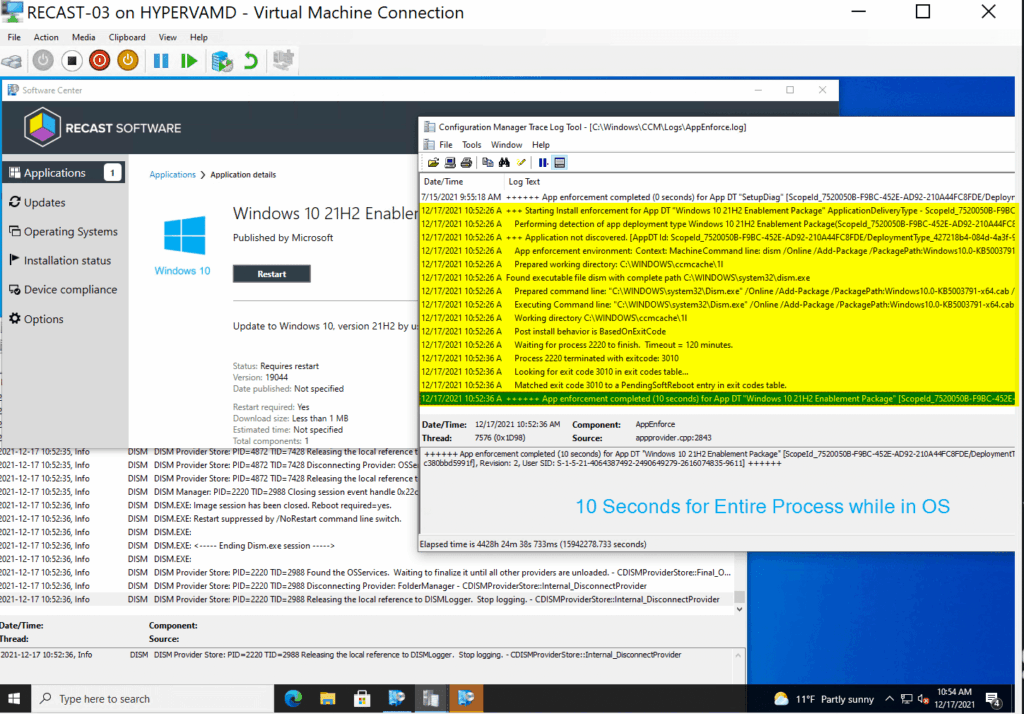Click the green Revert checkpoint icon
This screenshot has height=714, width=1024.
251,61
